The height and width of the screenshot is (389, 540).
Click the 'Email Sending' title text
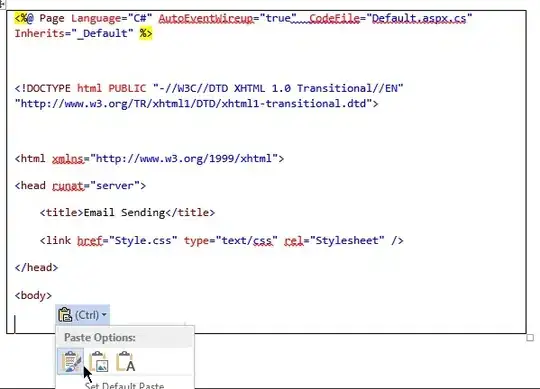pos(124,213)
